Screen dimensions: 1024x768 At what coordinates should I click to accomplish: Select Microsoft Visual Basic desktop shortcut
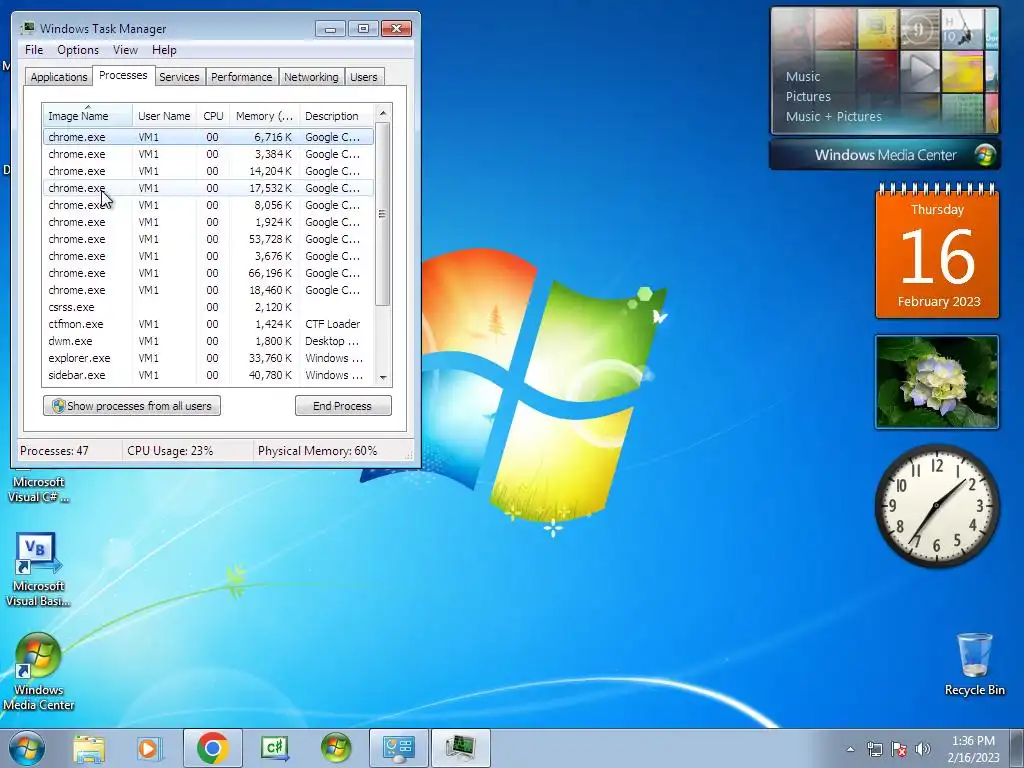(38, 569)
